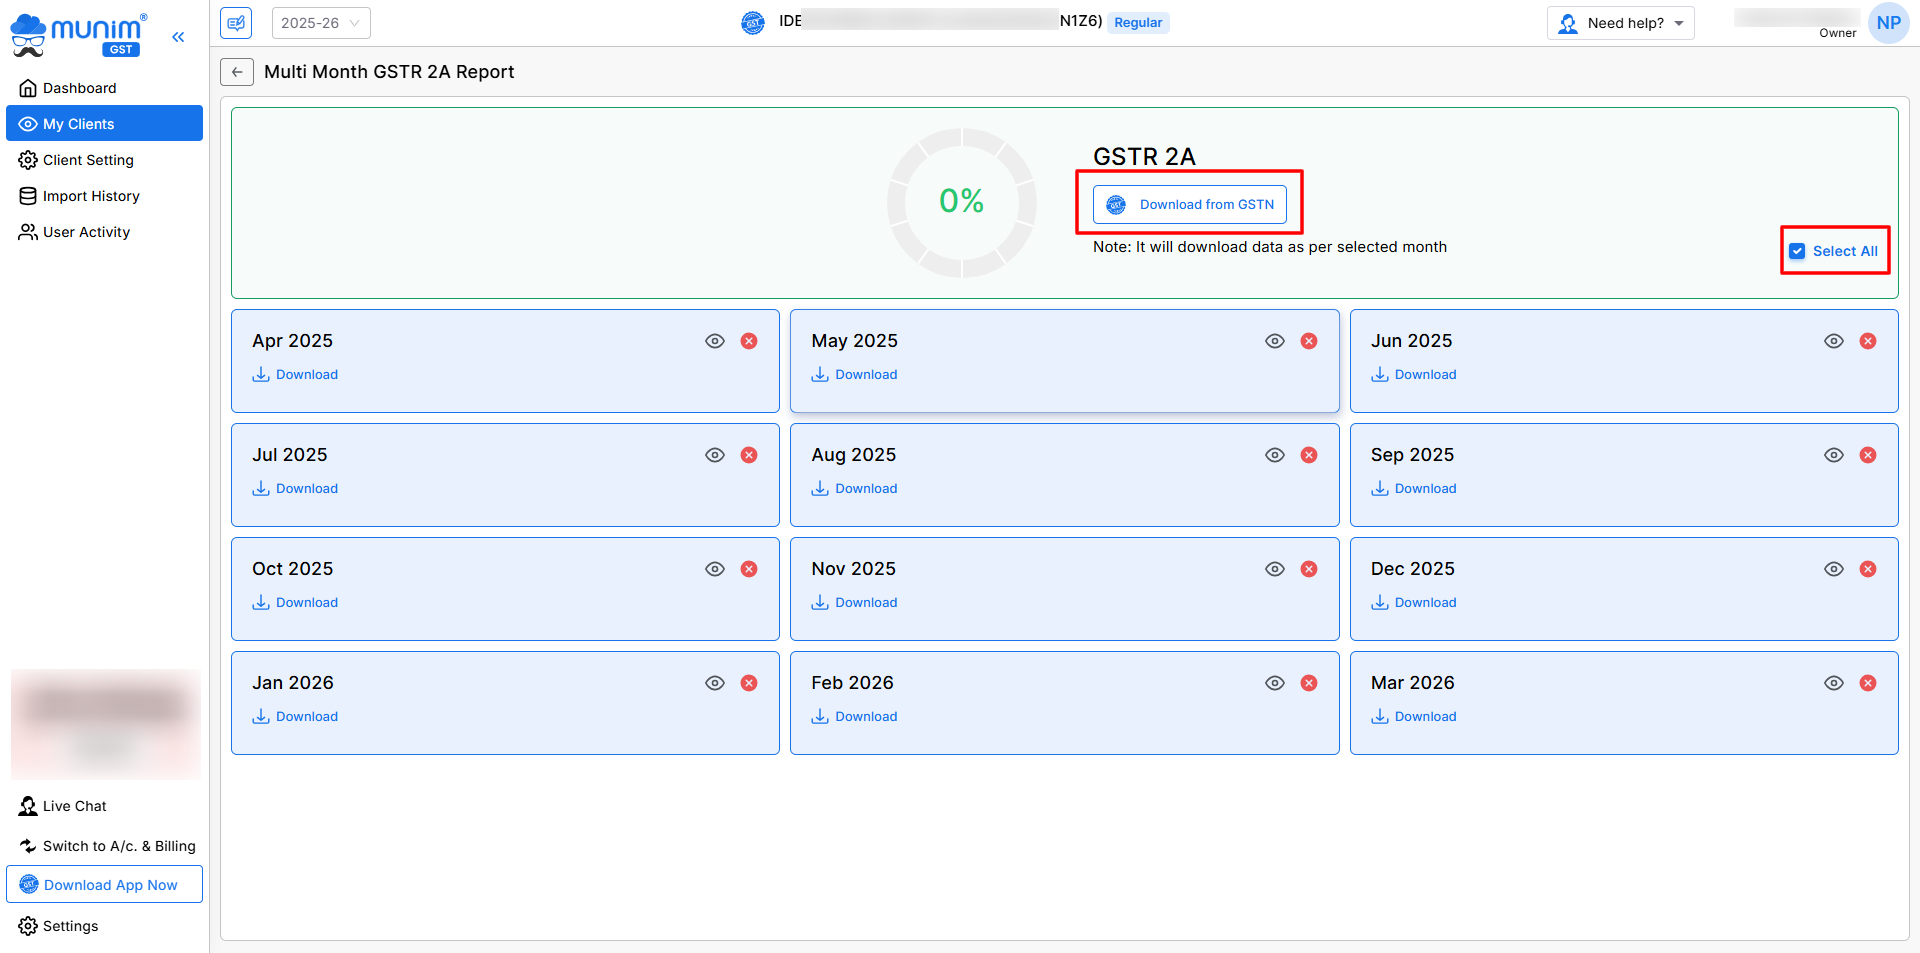Click the notes icon in top bar
1920x953 pixels.
pyautogui.click(x=237, y=23)
